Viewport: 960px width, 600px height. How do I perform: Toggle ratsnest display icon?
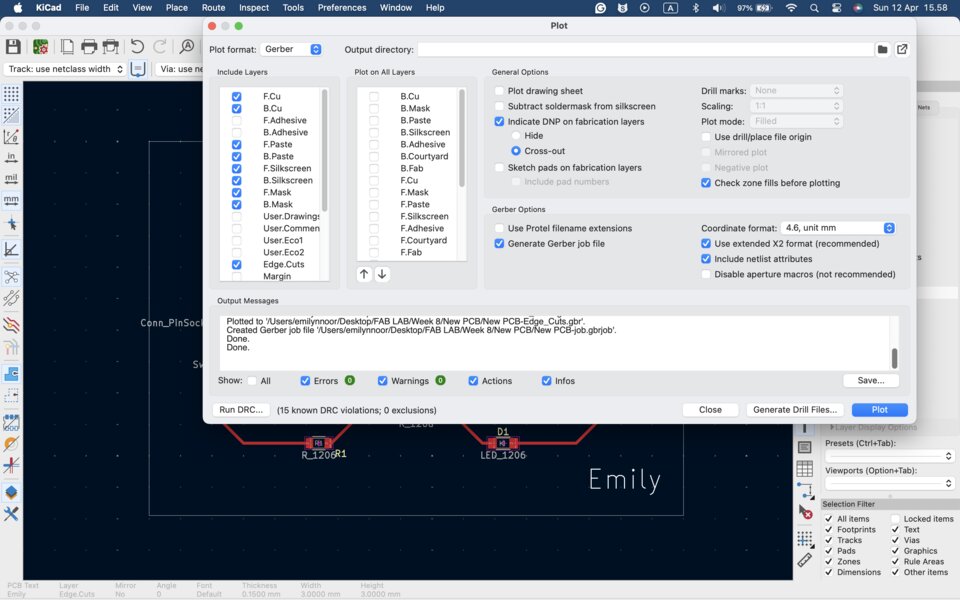tap(11, 277)
